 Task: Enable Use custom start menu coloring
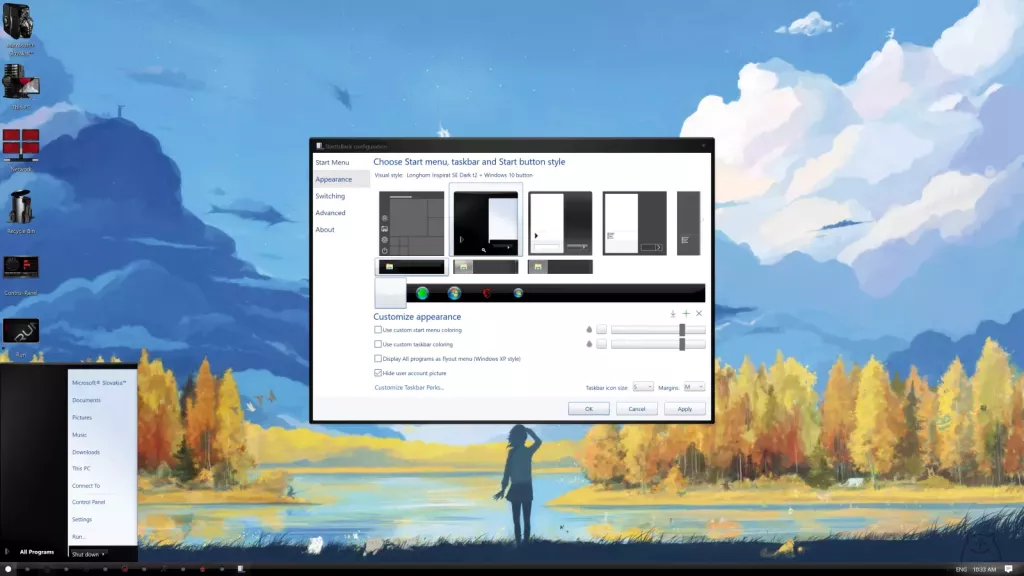pyautogui.click(x=378, y=330)
